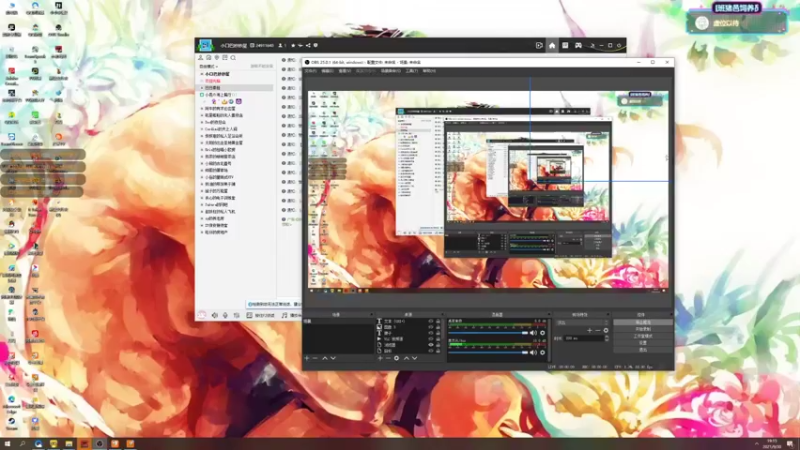800x450 pixels.
Task: Lock the last source row
Action: [438, 351]
